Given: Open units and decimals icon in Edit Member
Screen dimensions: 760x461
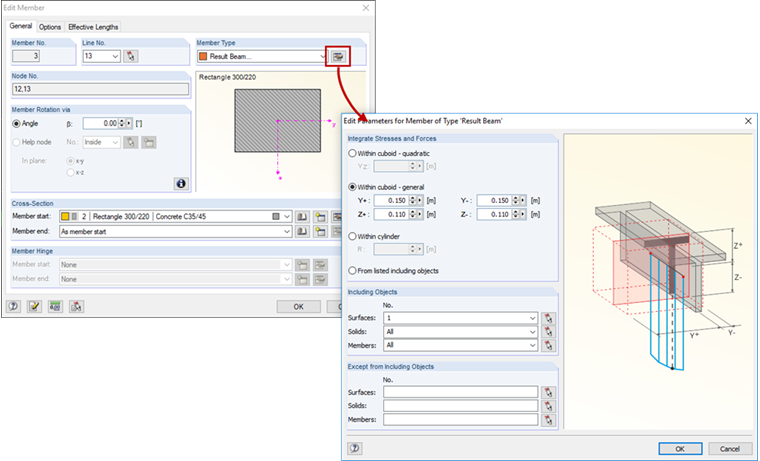Looking at the screenshot, I should click(x=55, y=306).
